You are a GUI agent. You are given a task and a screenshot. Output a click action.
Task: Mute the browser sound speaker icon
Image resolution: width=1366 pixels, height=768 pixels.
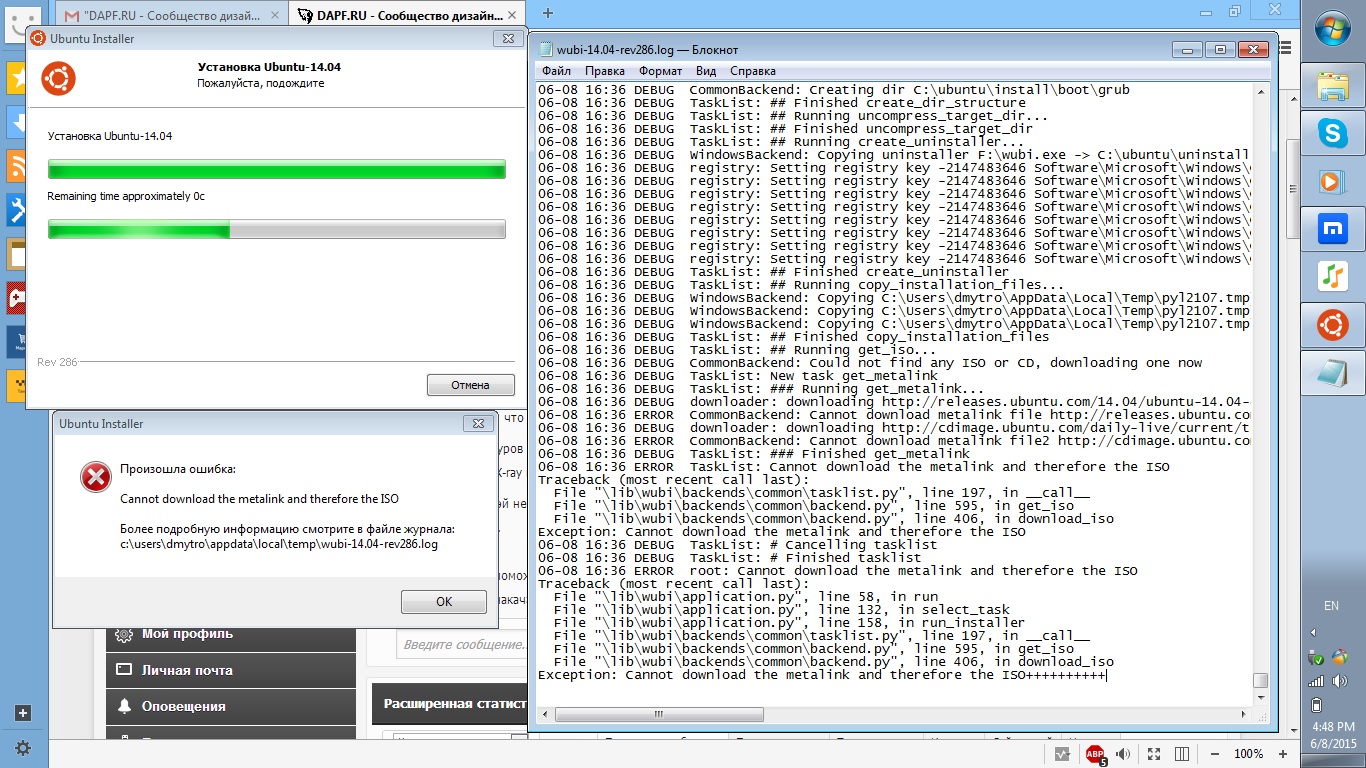pyautogui.click(x=1124, y=754)
